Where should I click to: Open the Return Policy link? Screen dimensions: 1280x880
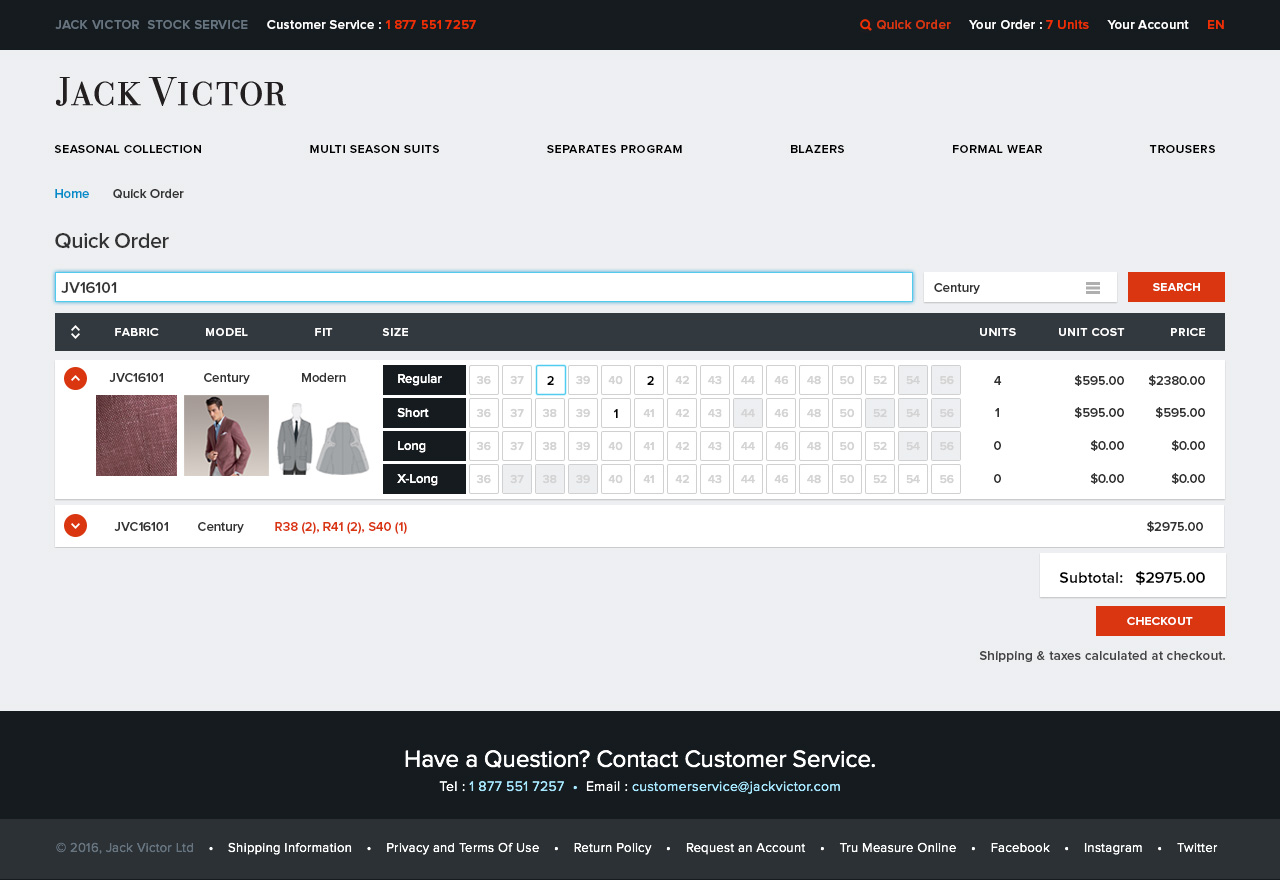612,848
